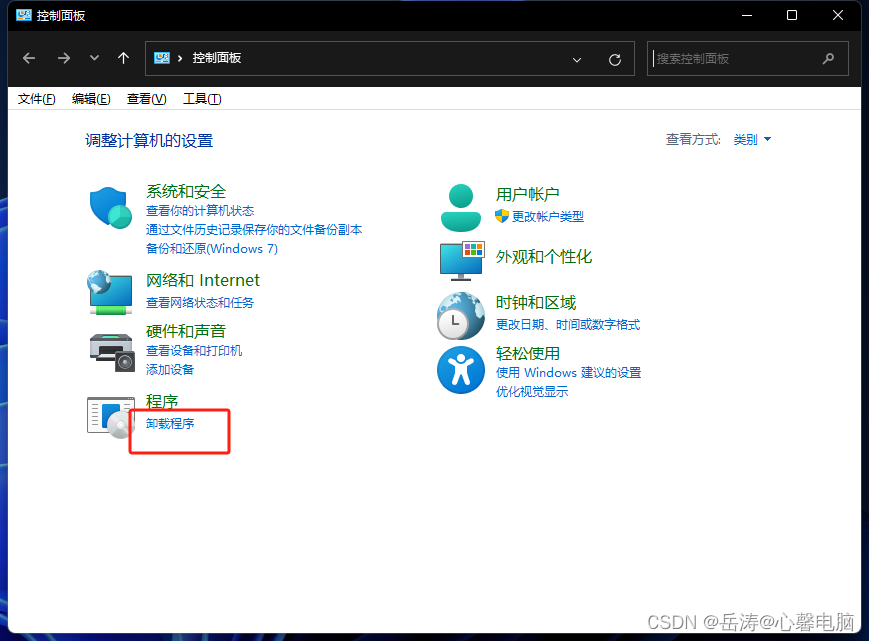Click the Programs disc icon
Screen dimensions: 869x641
point(111,418)
